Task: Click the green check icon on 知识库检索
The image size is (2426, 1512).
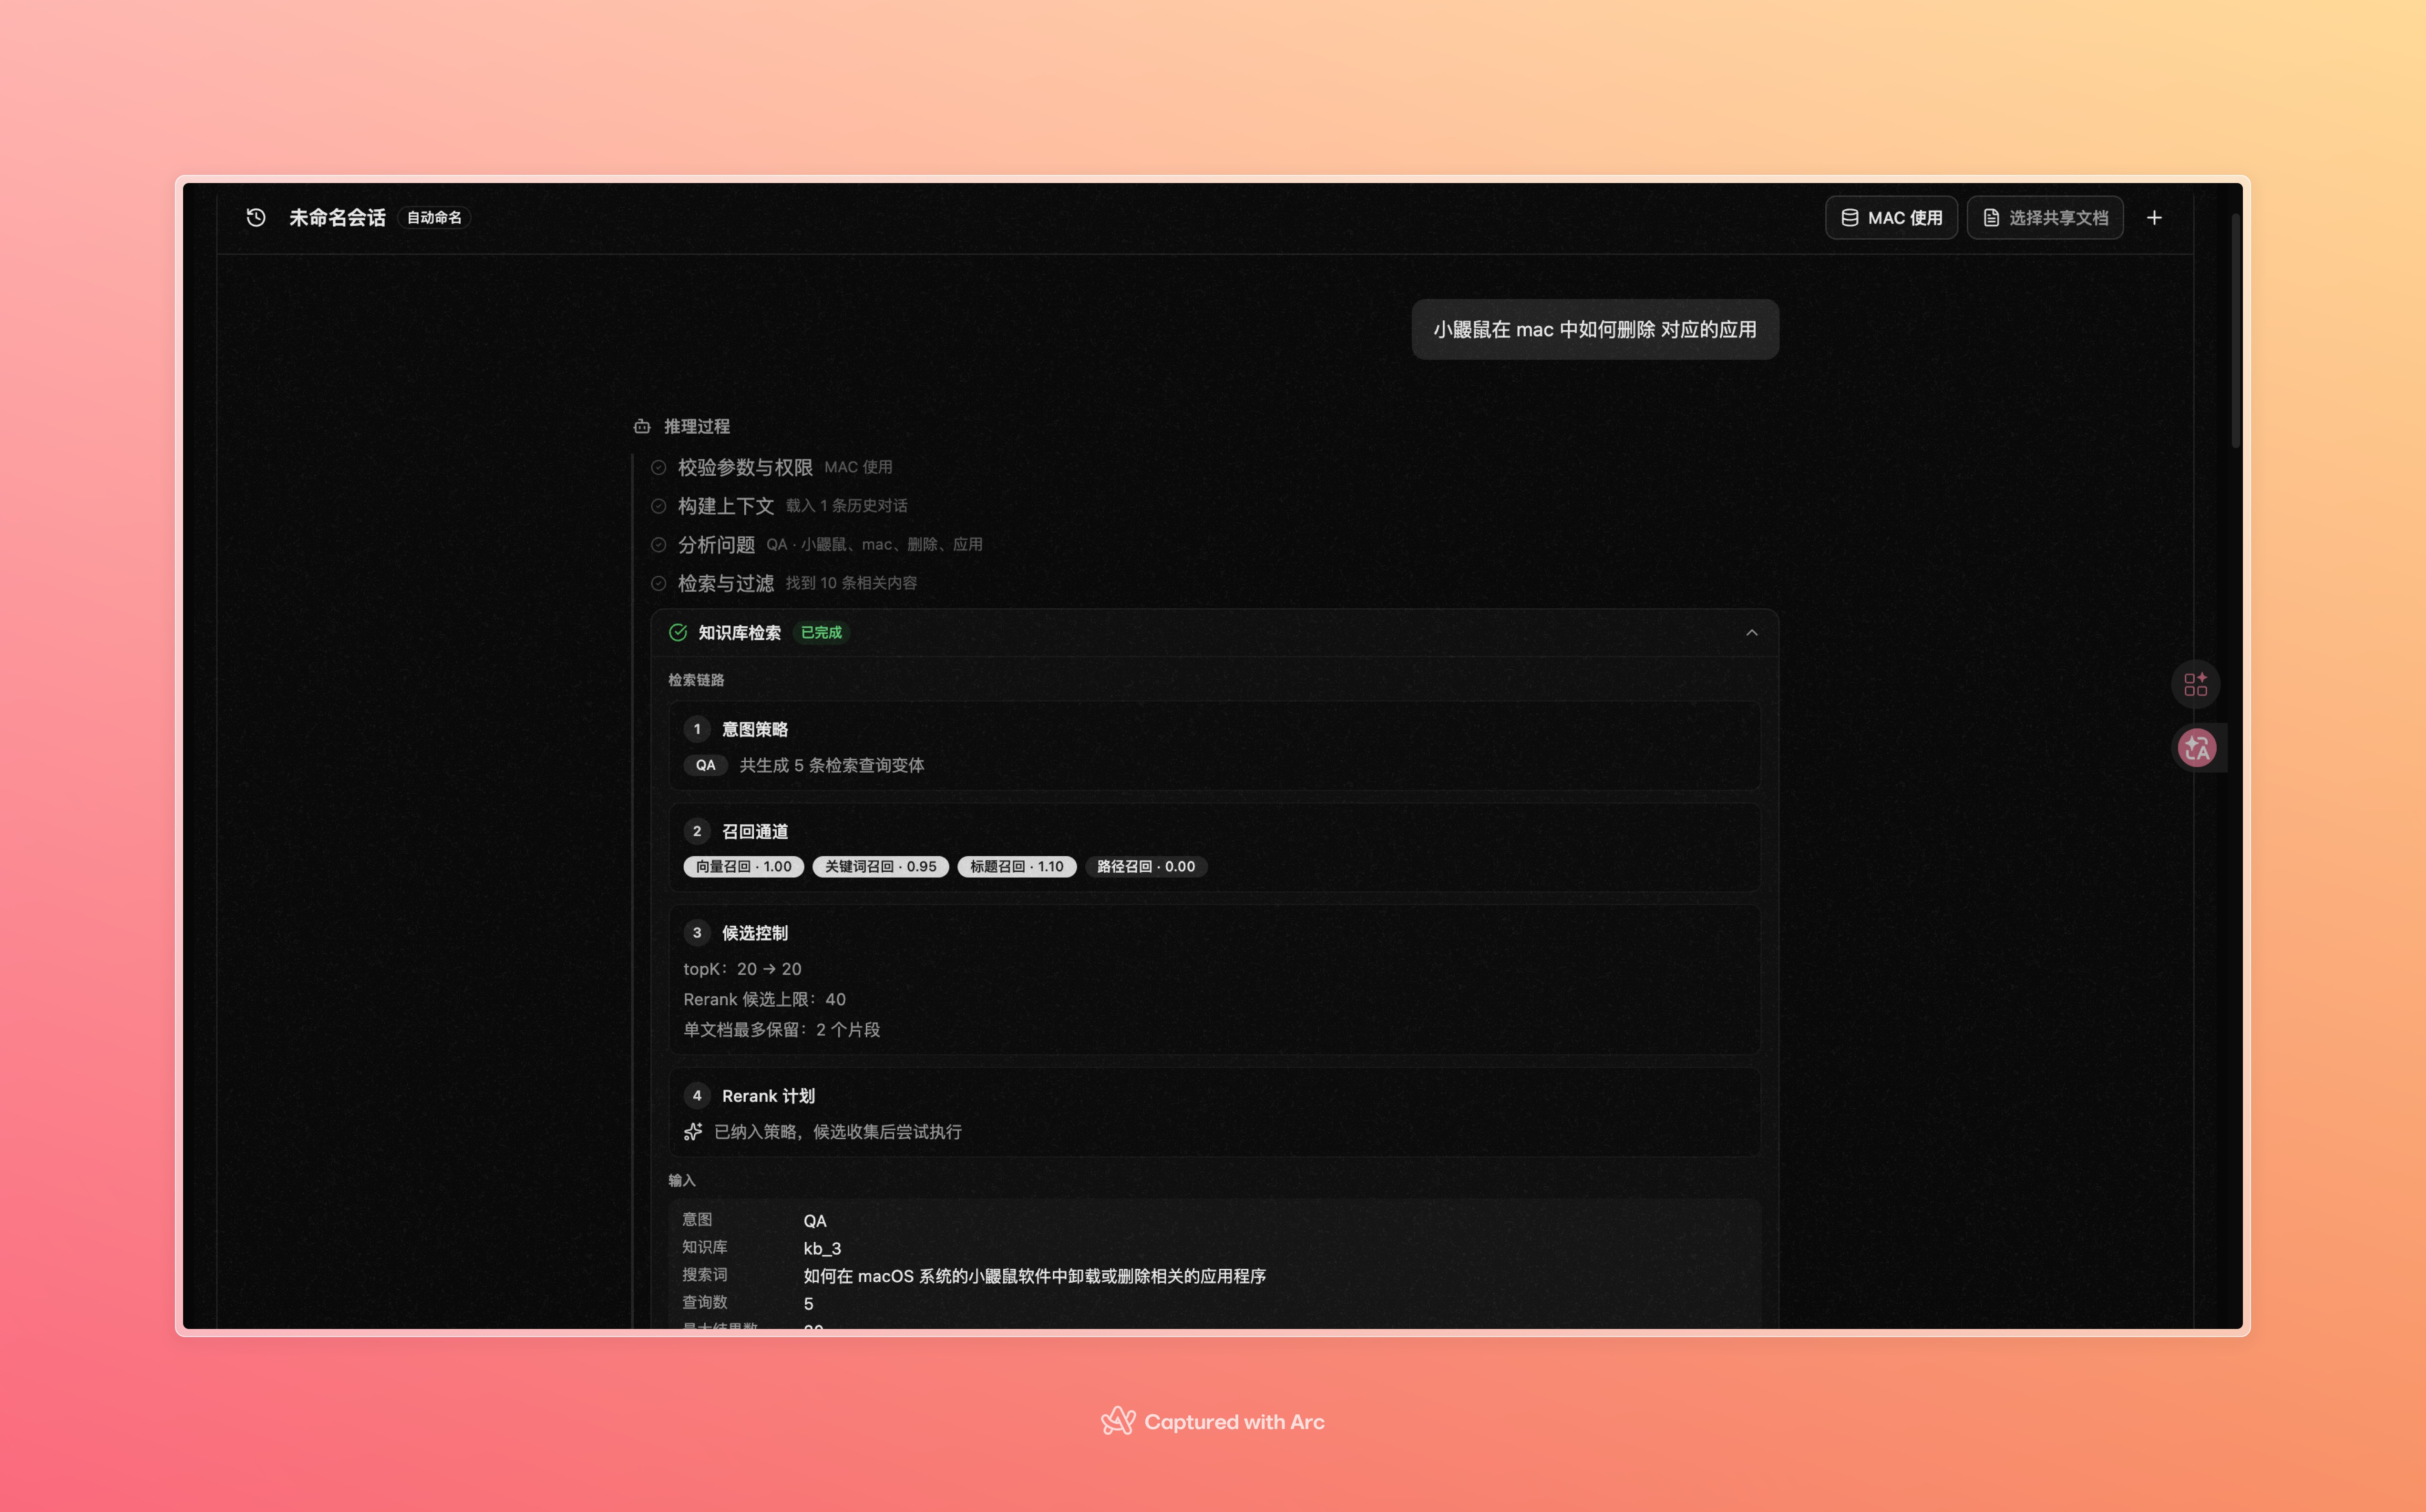Action: (x=678, y=632)
